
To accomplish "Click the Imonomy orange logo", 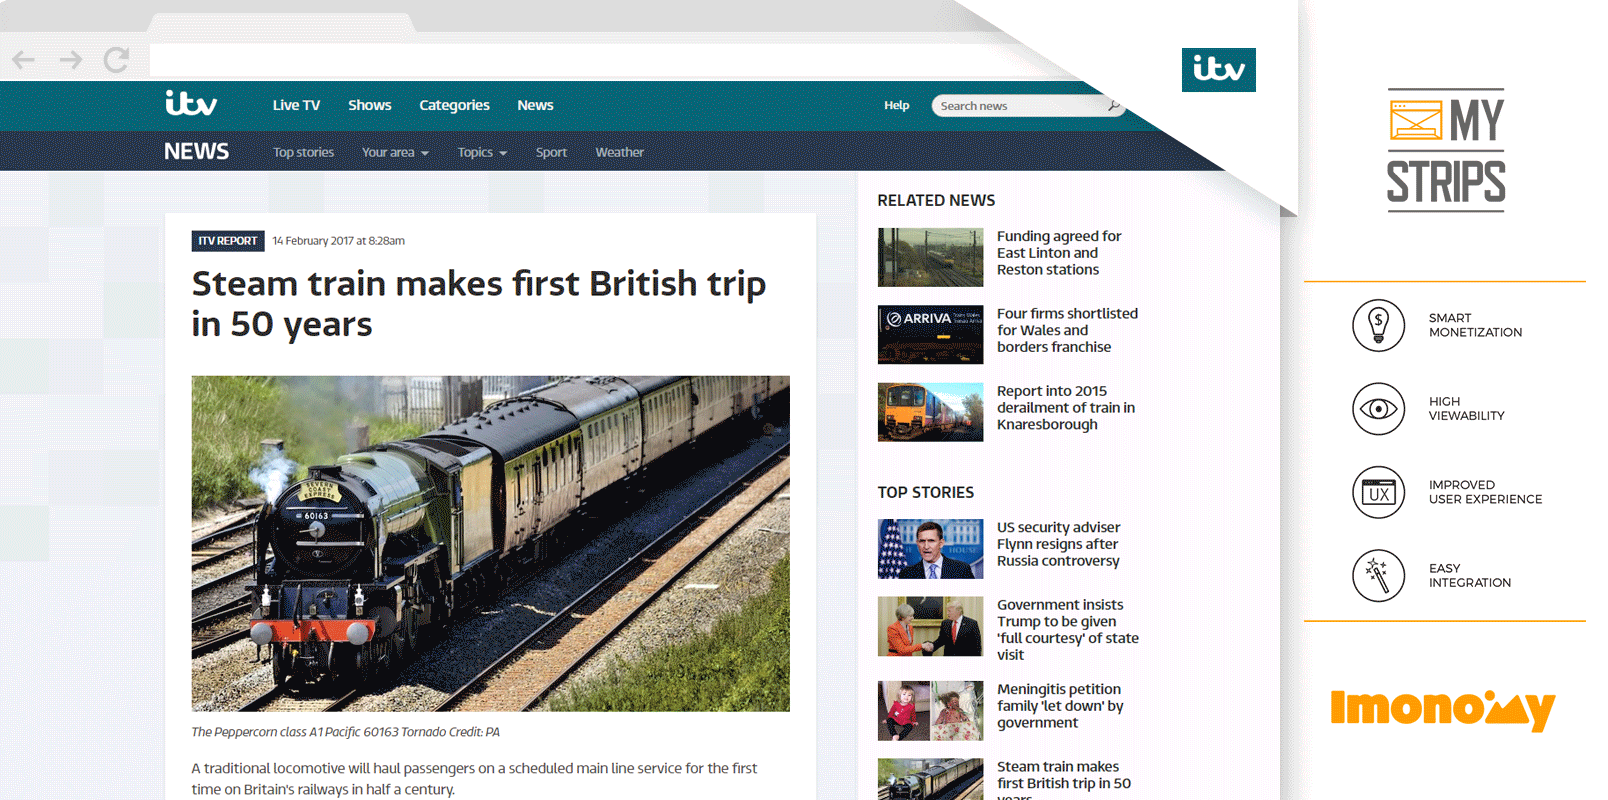I will 1442,709.
